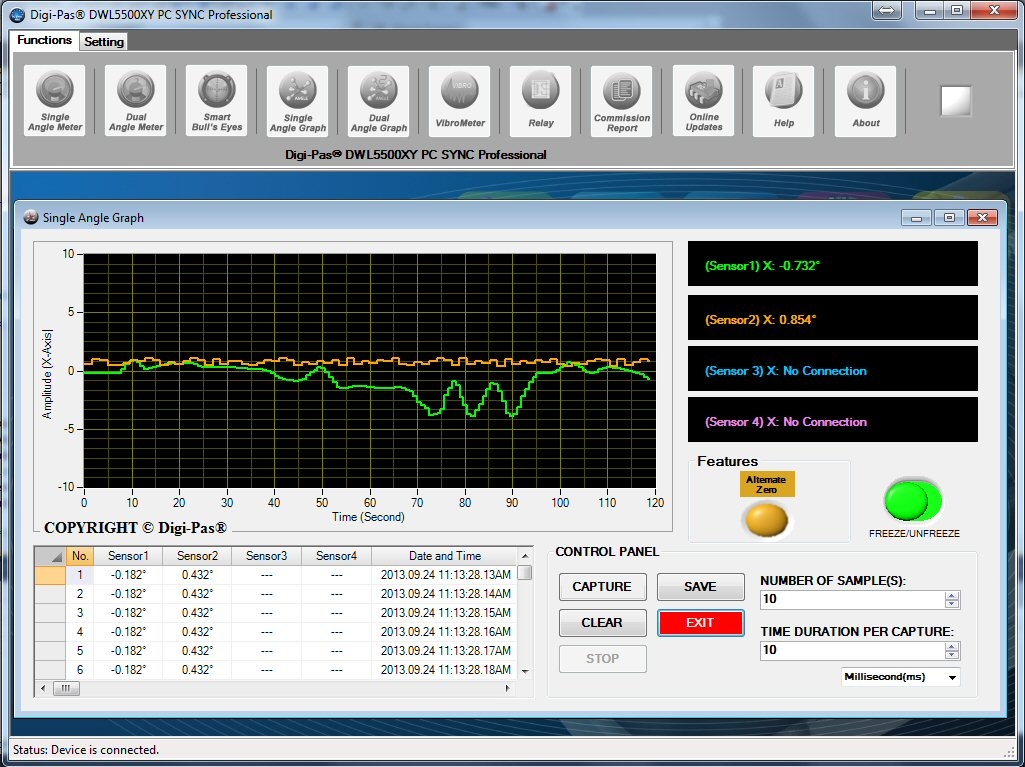Viewport: 1025px width, 767px height.
Task: Switch to the Setting tab
Action: point(104,42)
